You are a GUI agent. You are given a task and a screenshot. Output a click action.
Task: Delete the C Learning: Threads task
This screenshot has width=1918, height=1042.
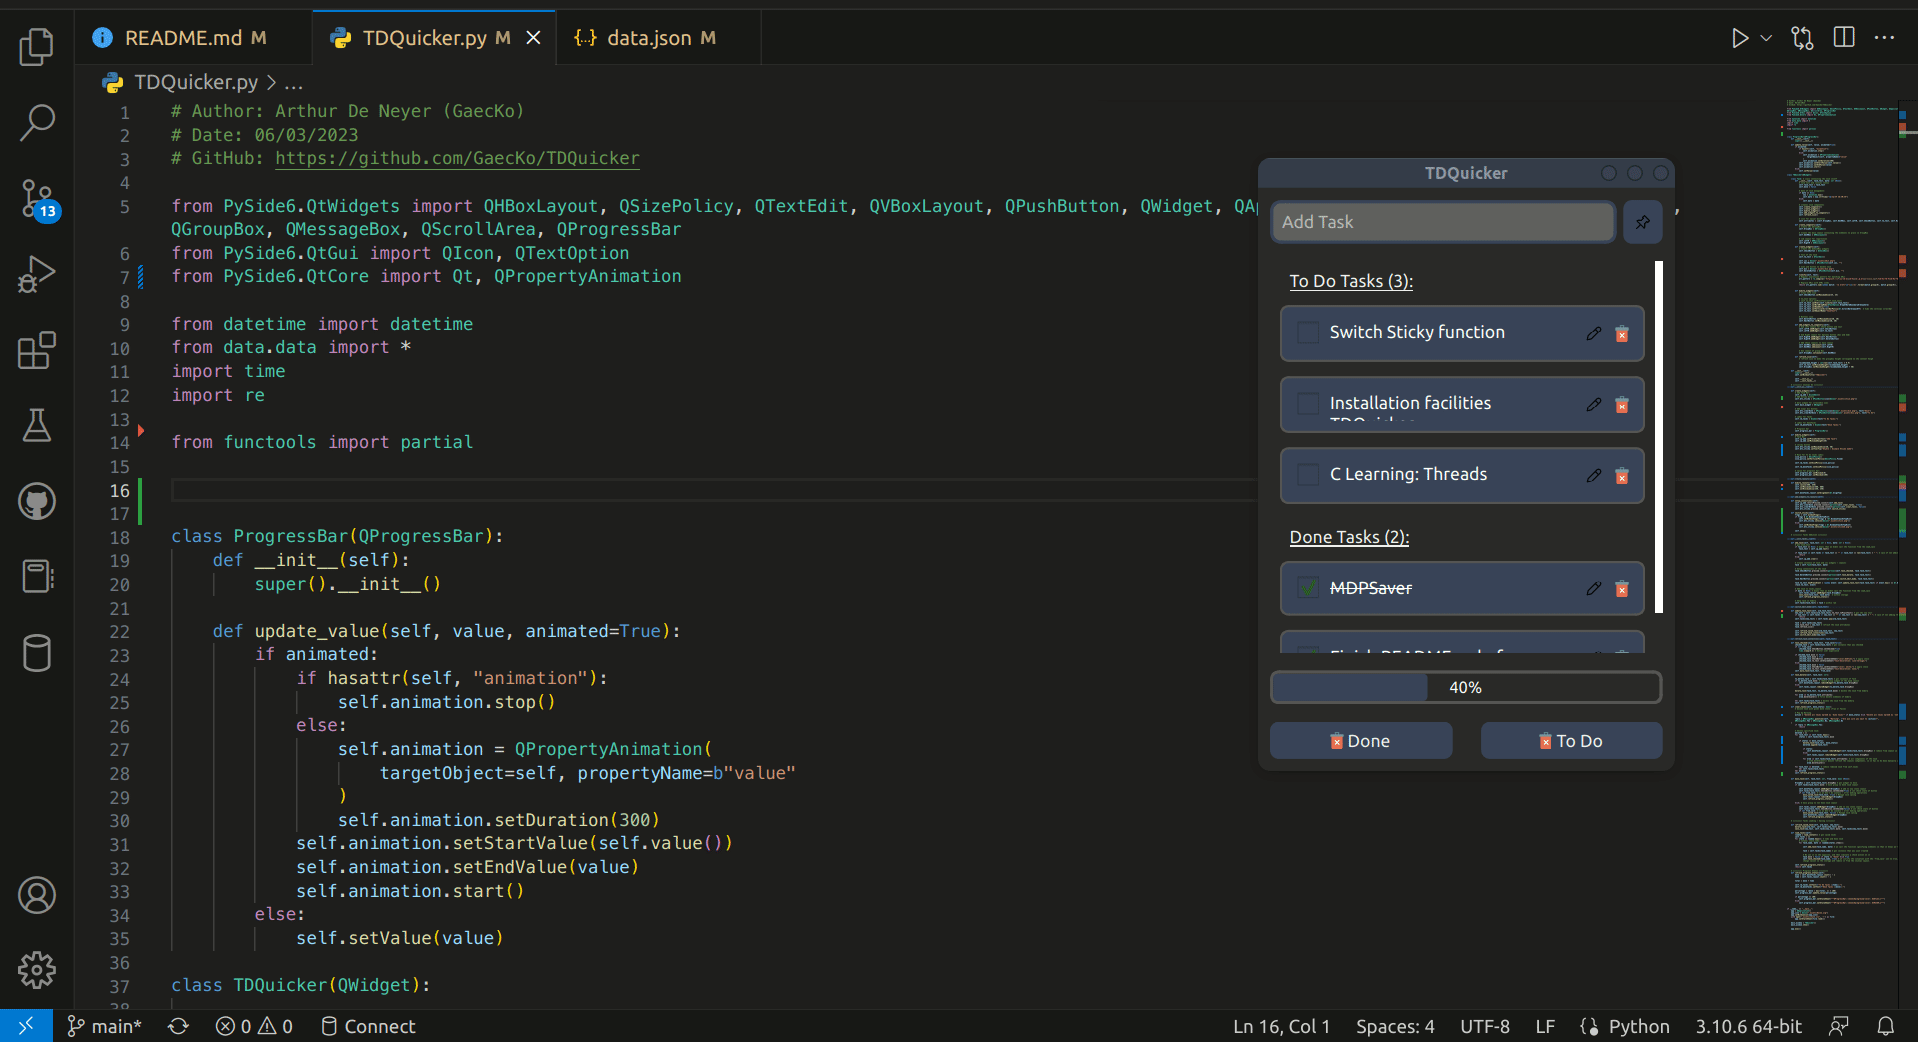[1622, 475]
